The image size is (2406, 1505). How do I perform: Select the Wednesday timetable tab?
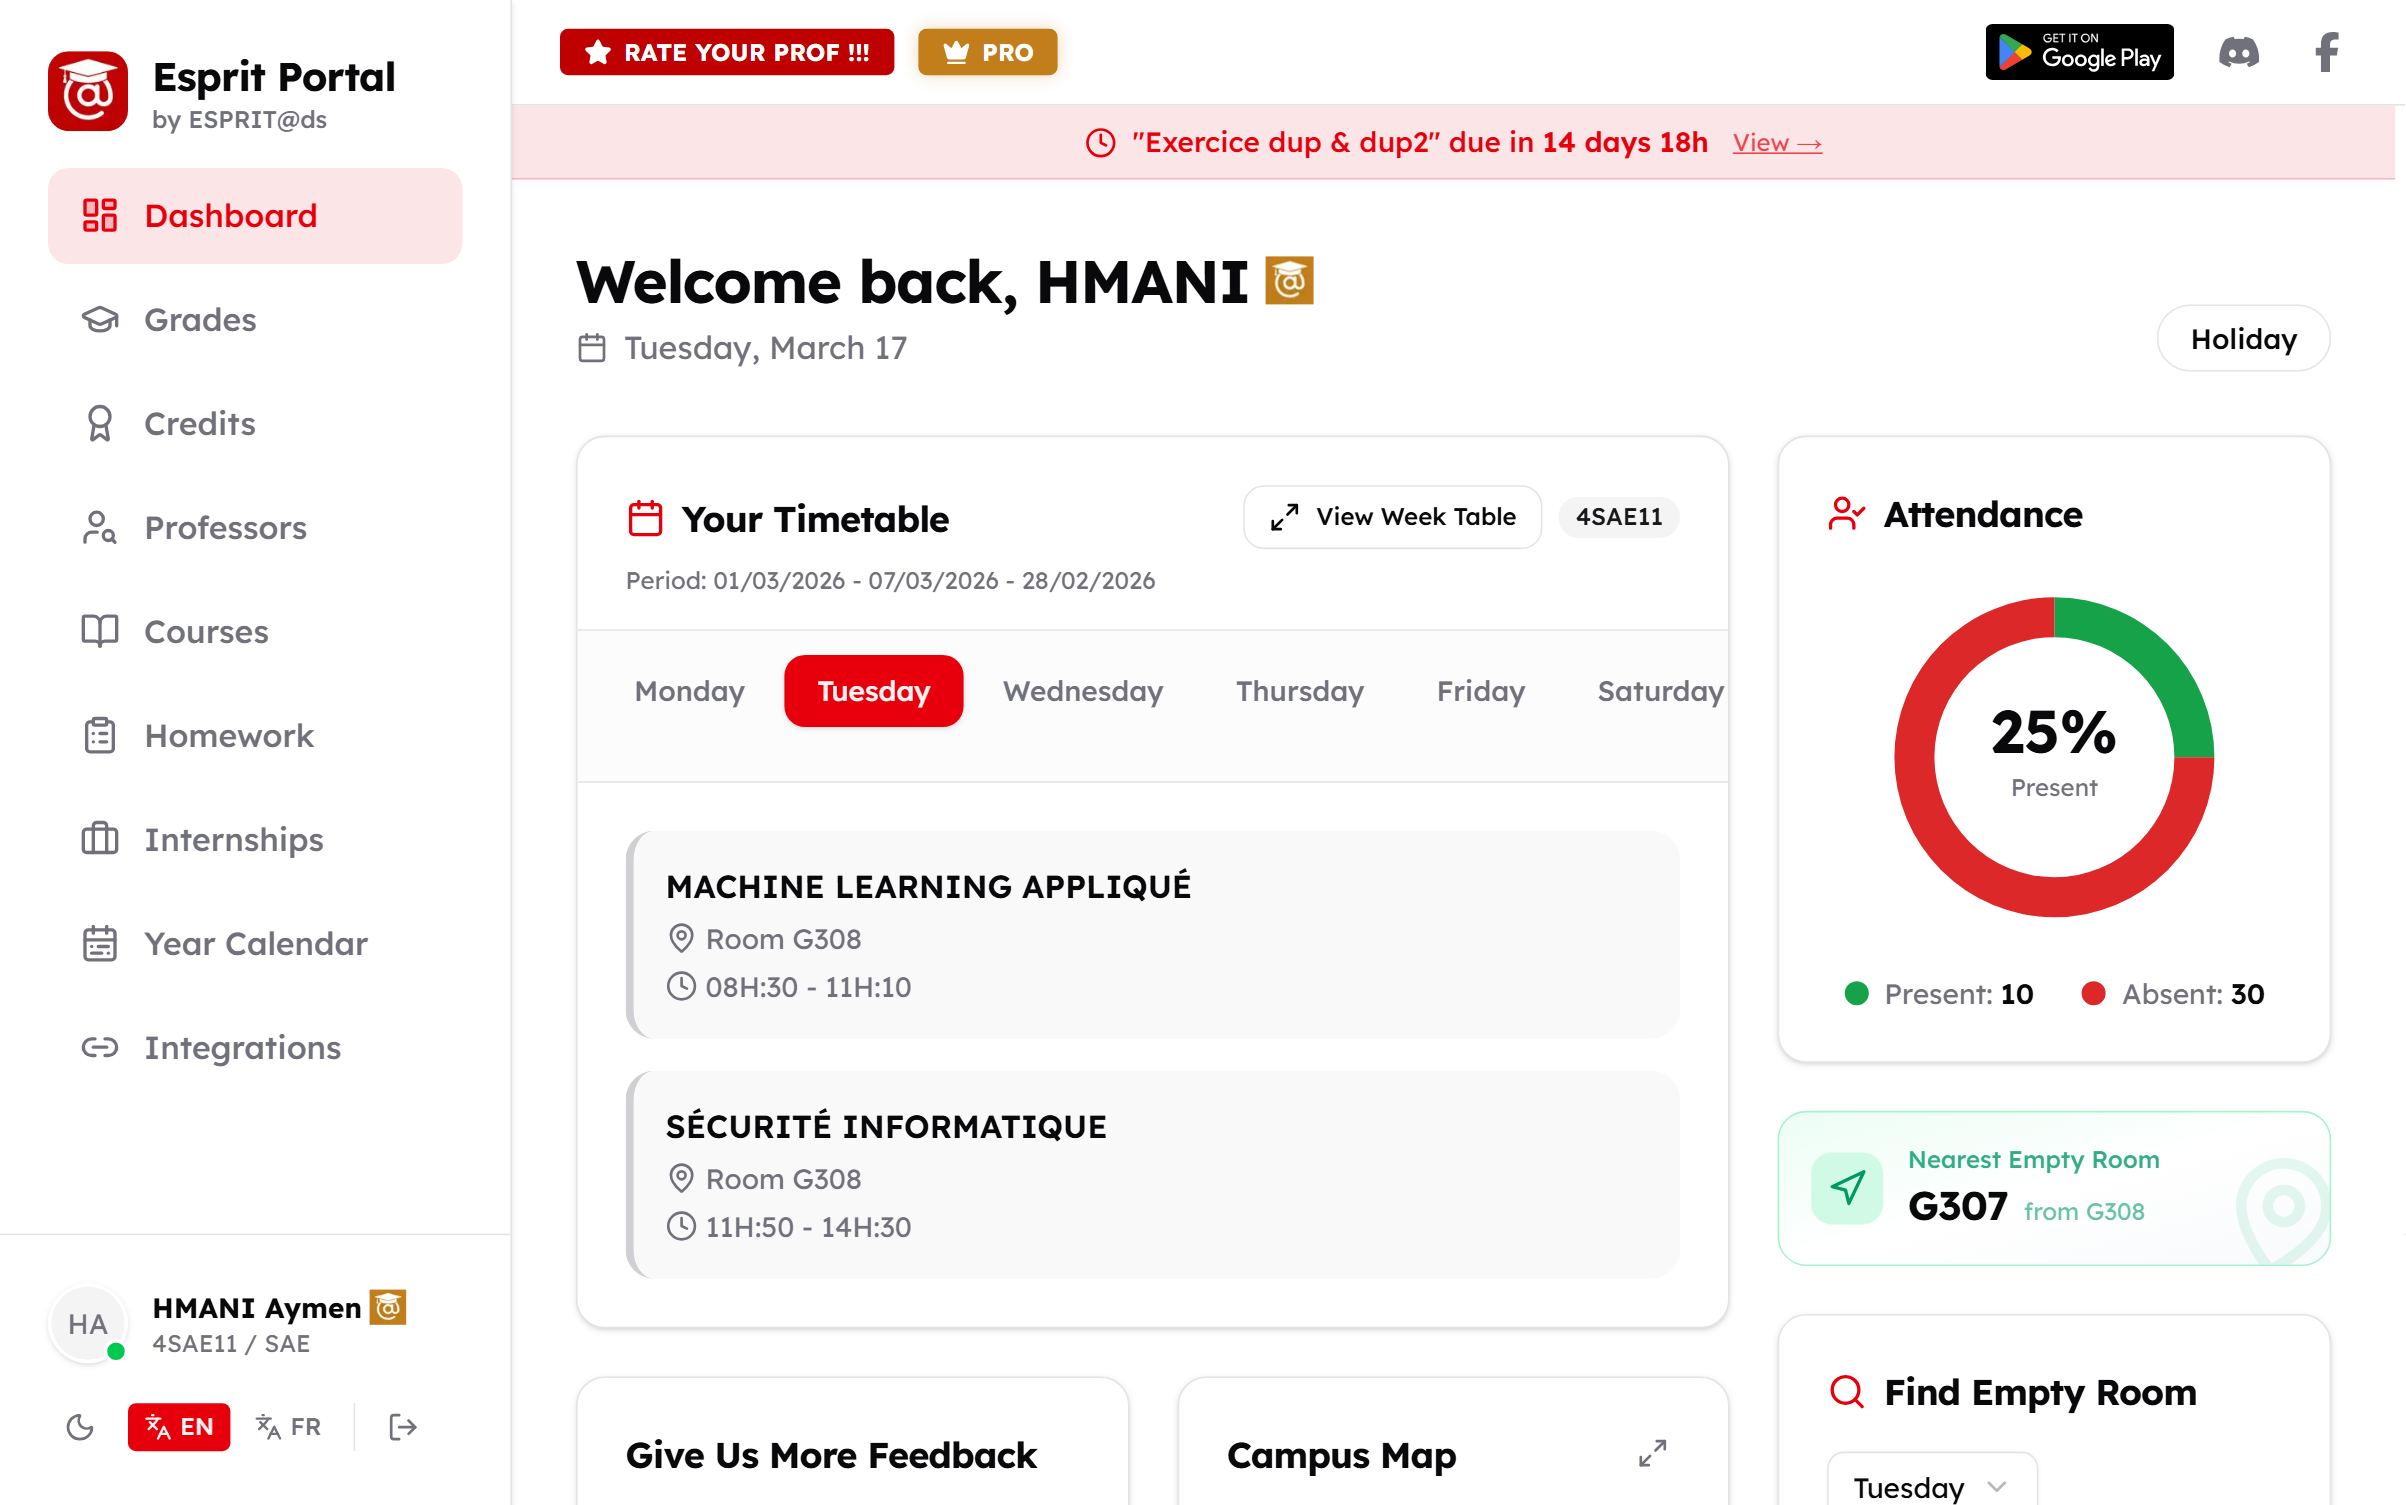click(x=1082, y=691)
